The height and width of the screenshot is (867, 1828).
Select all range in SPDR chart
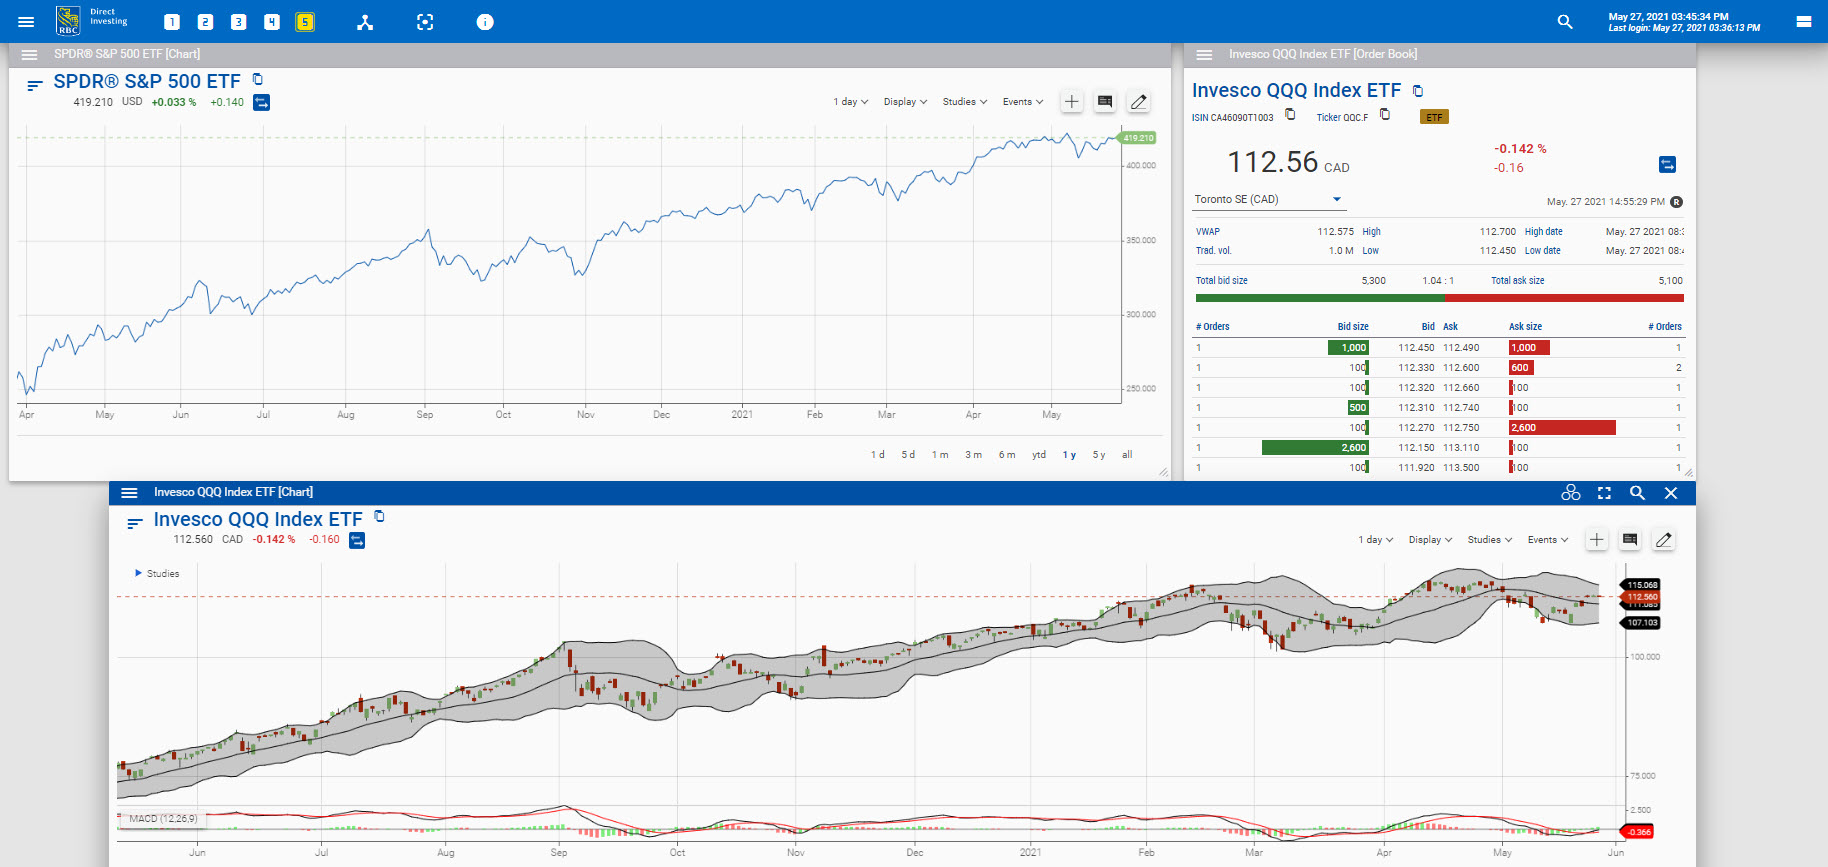point(1127,455)
